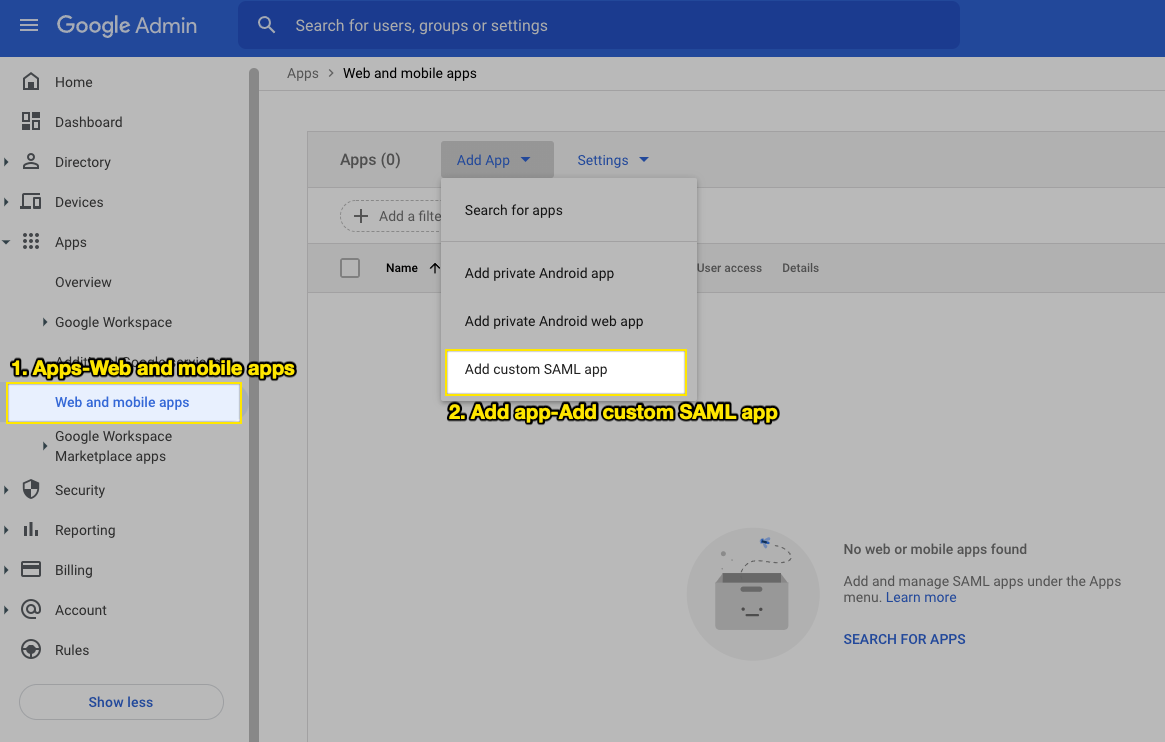
Task: Click Web and mobile apps breadcrumb text
Action: (x=409, y=74)
